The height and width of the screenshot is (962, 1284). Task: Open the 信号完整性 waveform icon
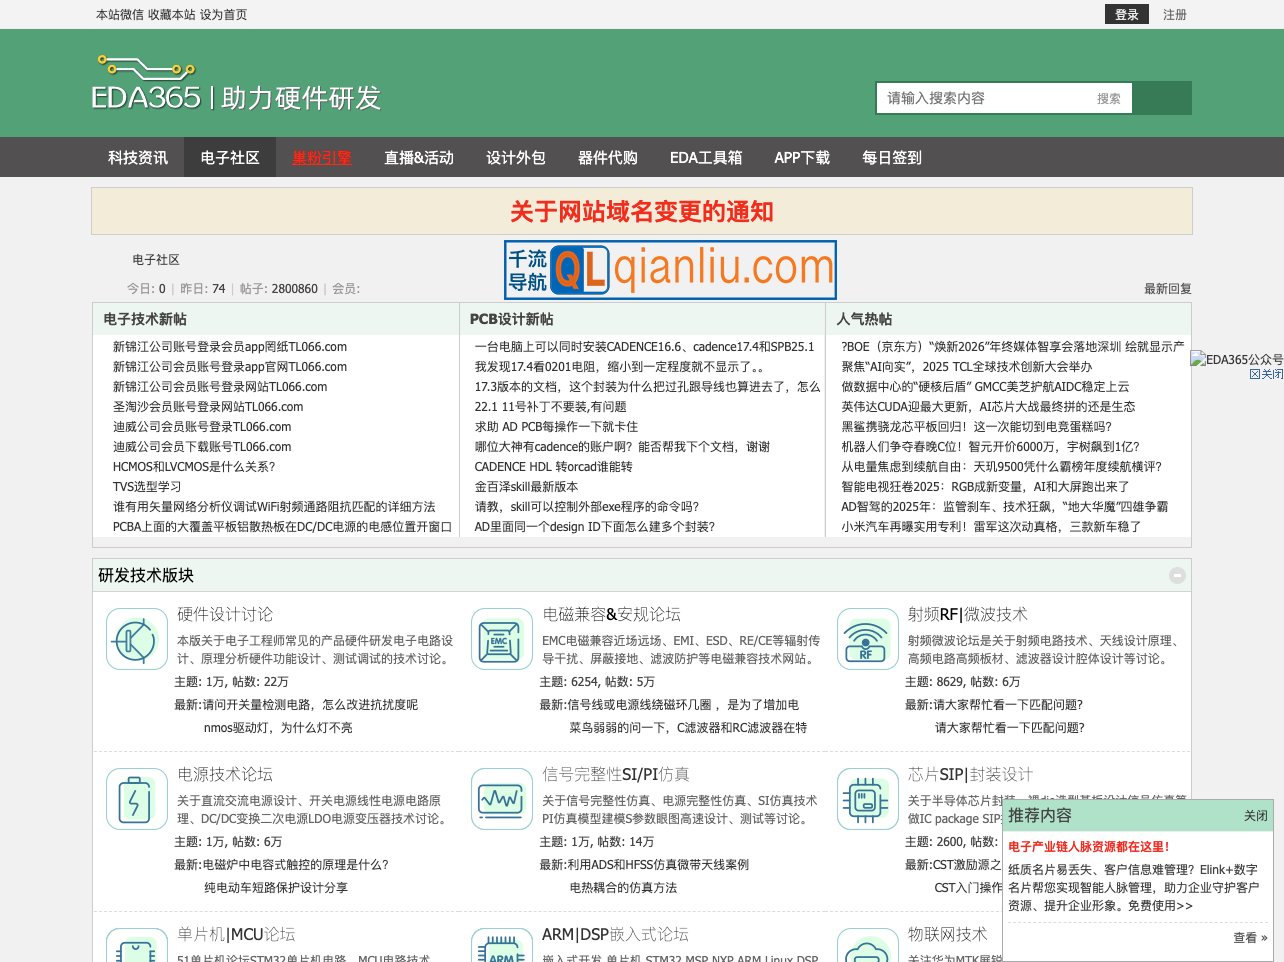click(501, 798)
